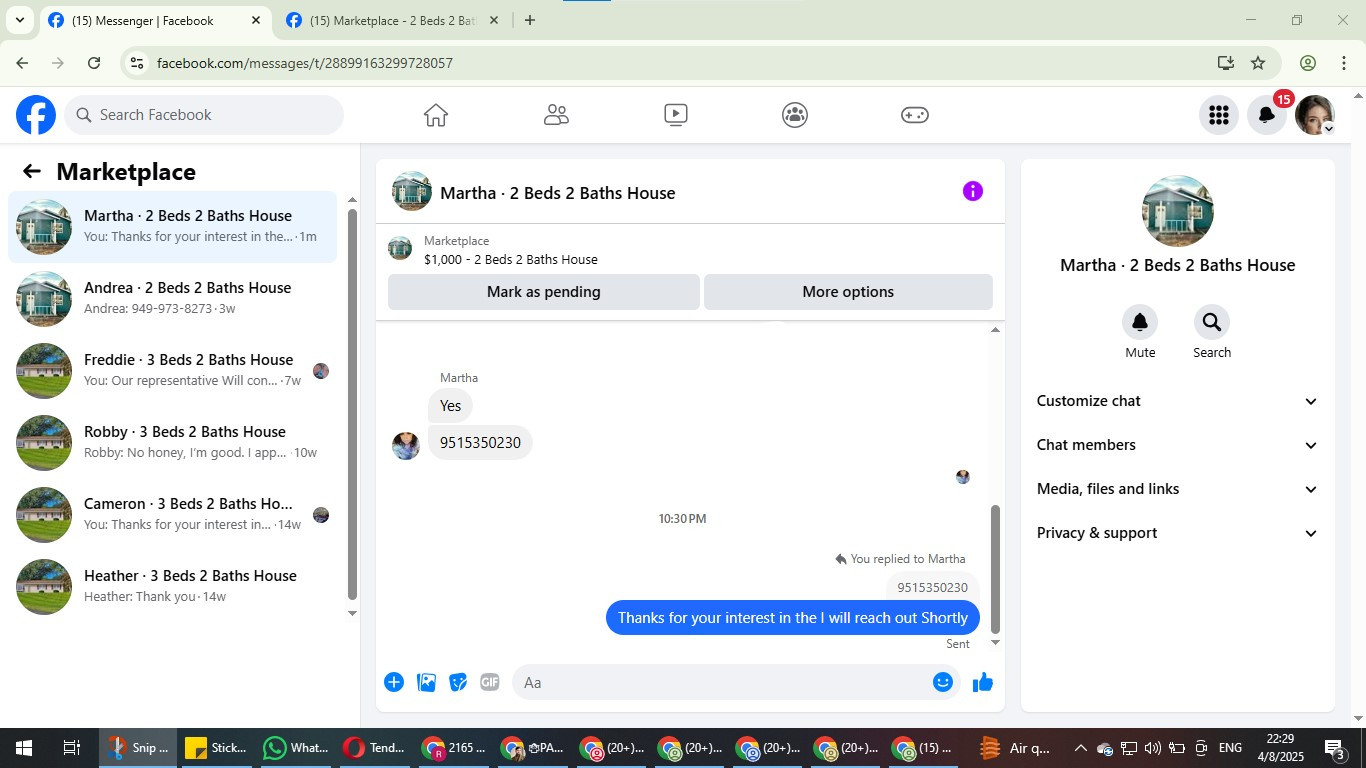Open Windows Start menu
This screenshot has width=1366, height=768.
pyautogui.click(x=24, y=748)
